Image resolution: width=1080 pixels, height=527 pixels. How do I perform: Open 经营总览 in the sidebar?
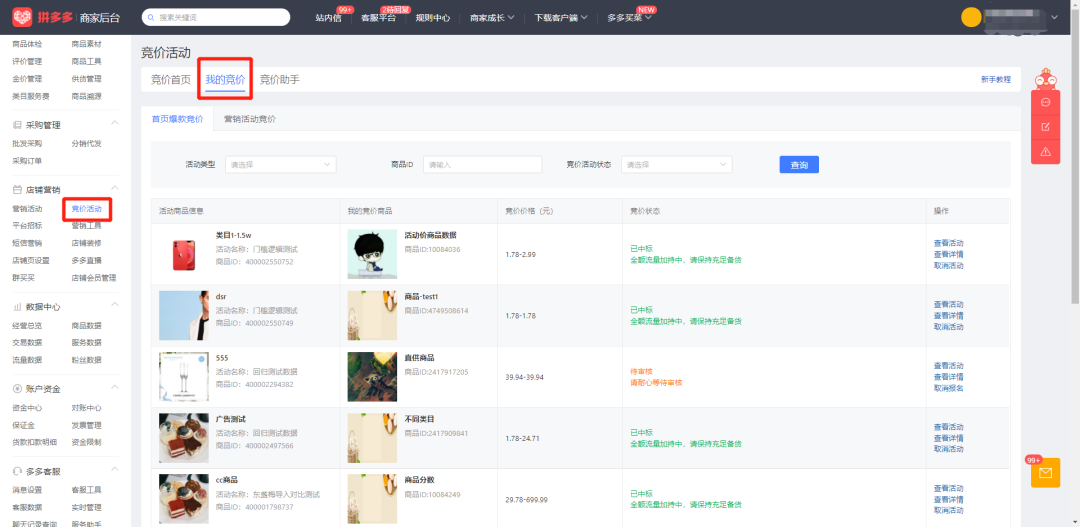click(x=28, y=325)
